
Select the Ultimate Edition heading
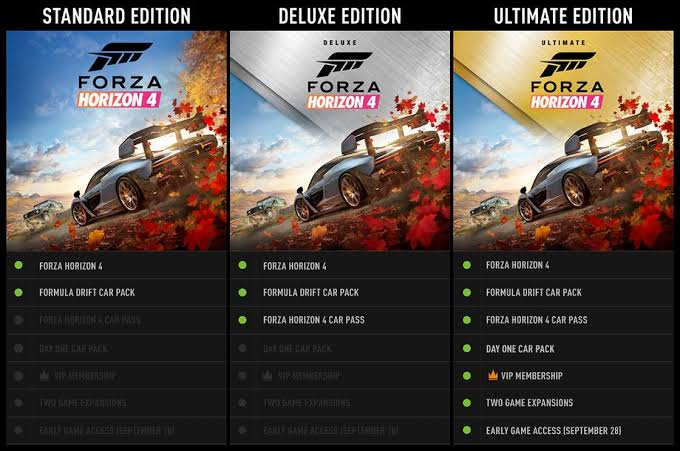563,16
